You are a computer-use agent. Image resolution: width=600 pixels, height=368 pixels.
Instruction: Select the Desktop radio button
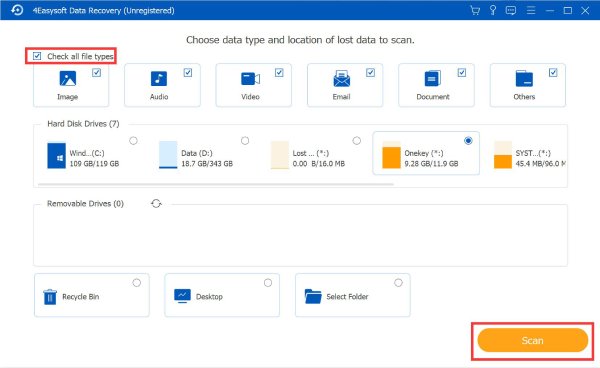(267, 283)
